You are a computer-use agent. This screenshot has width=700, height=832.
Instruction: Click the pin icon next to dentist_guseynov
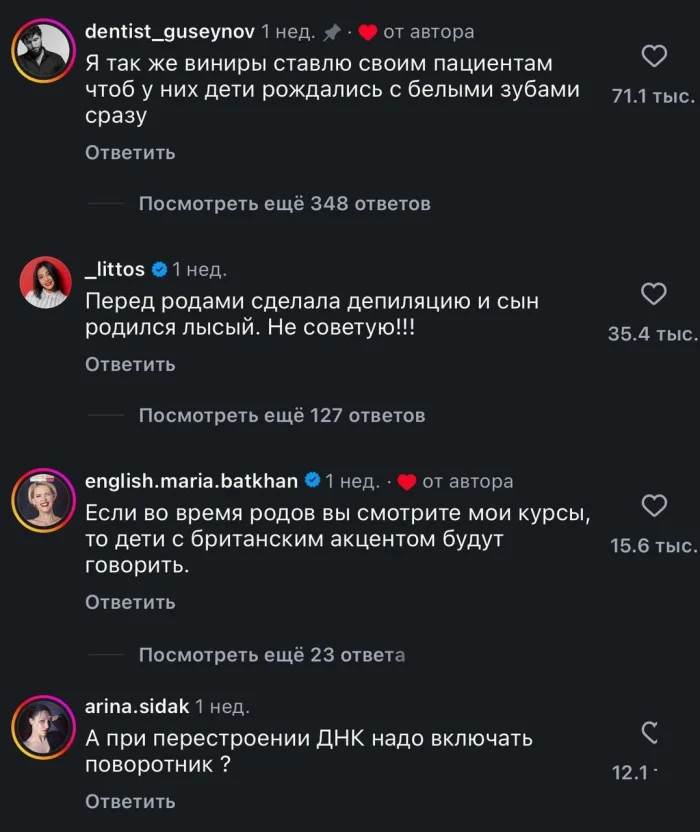332,30
